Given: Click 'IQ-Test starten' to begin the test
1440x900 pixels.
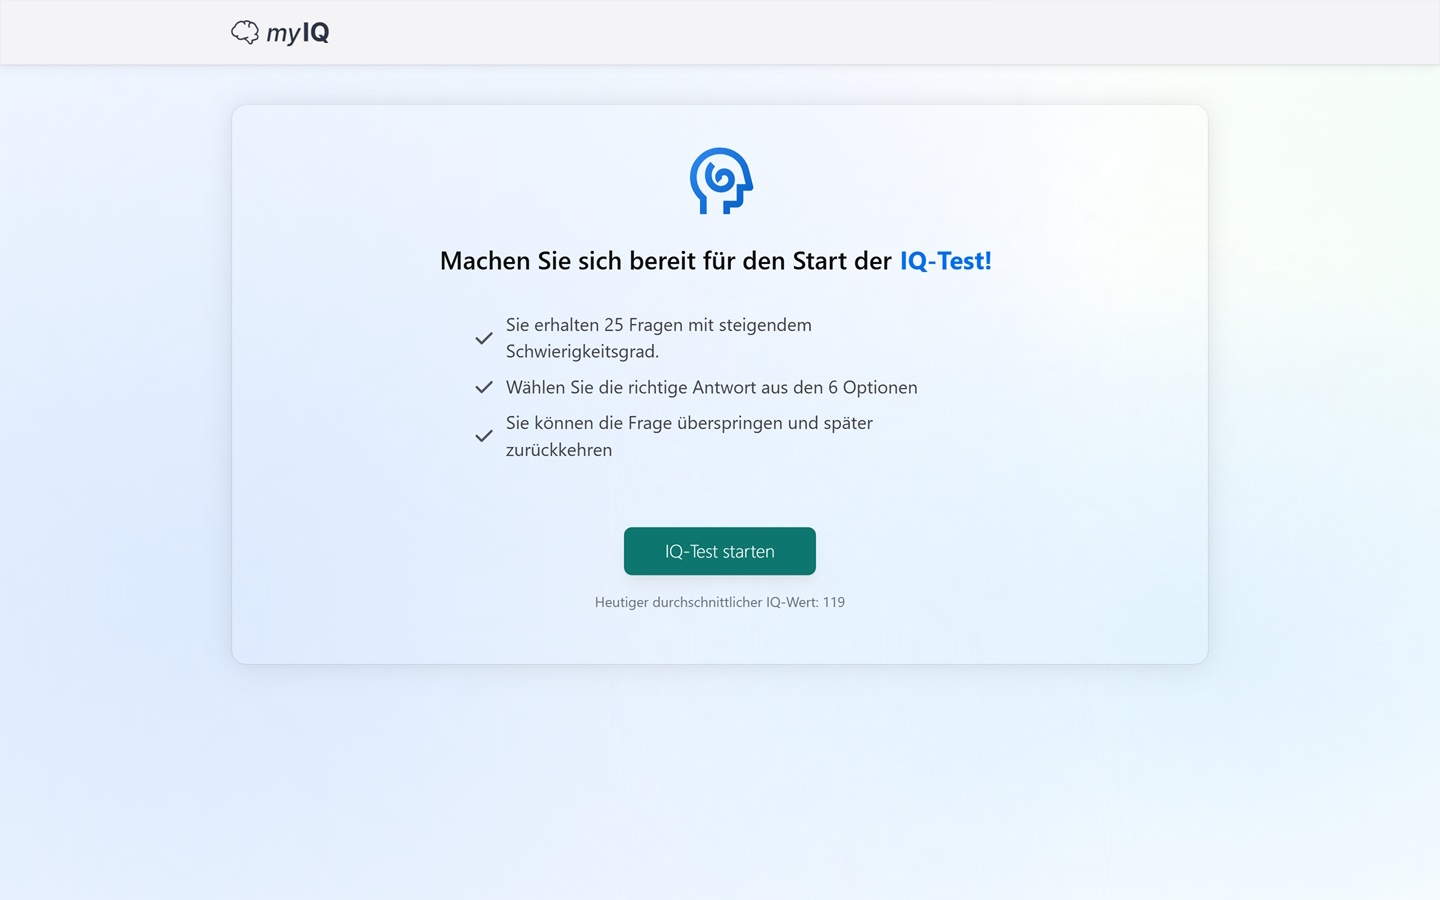Looking at the screenshot, I should tap(719, 551).
